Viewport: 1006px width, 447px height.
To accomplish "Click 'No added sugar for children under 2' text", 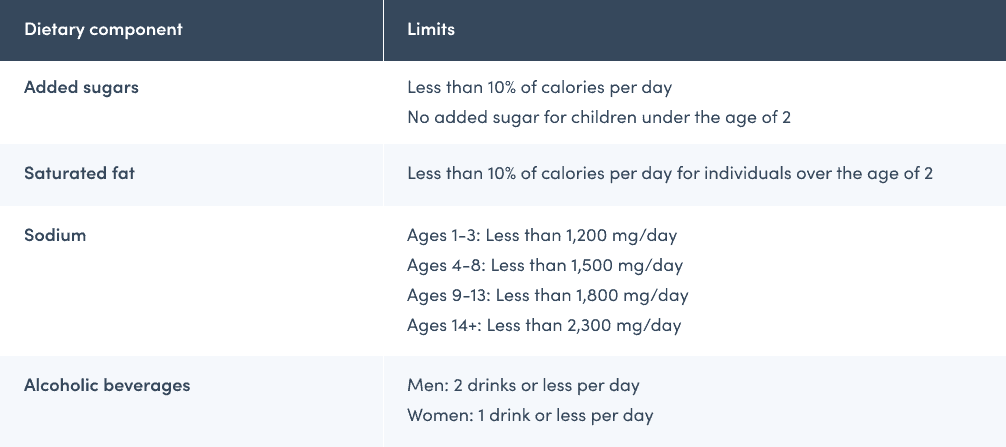I will (x=599, y=117).
